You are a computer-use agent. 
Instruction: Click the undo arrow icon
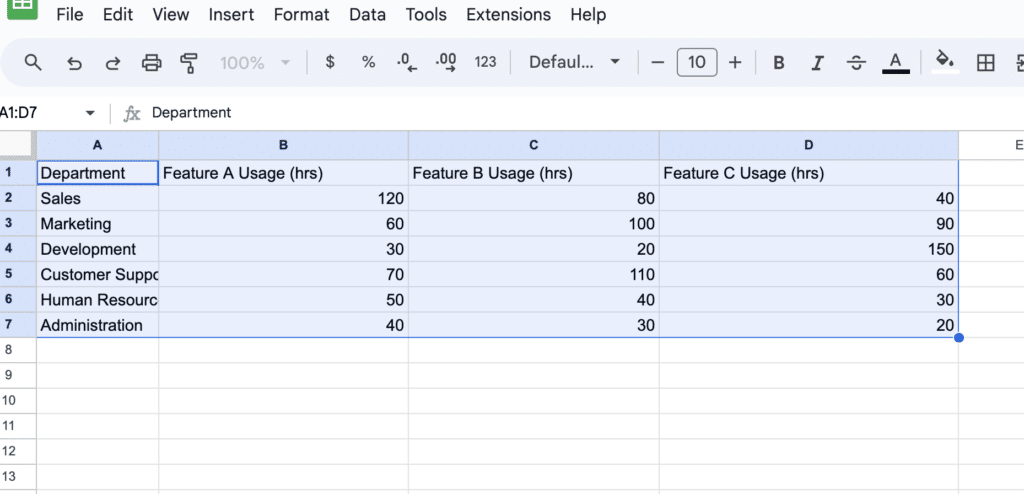click(x=74, y=63)
